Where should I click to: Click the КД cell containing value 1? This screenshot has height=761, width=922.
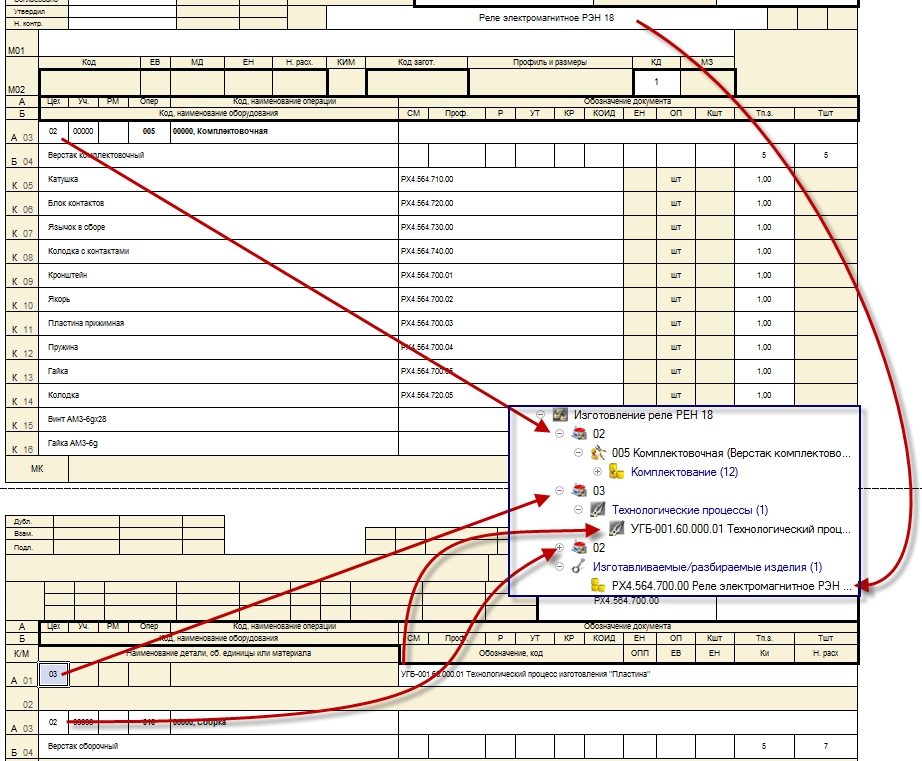click(656, 81)
